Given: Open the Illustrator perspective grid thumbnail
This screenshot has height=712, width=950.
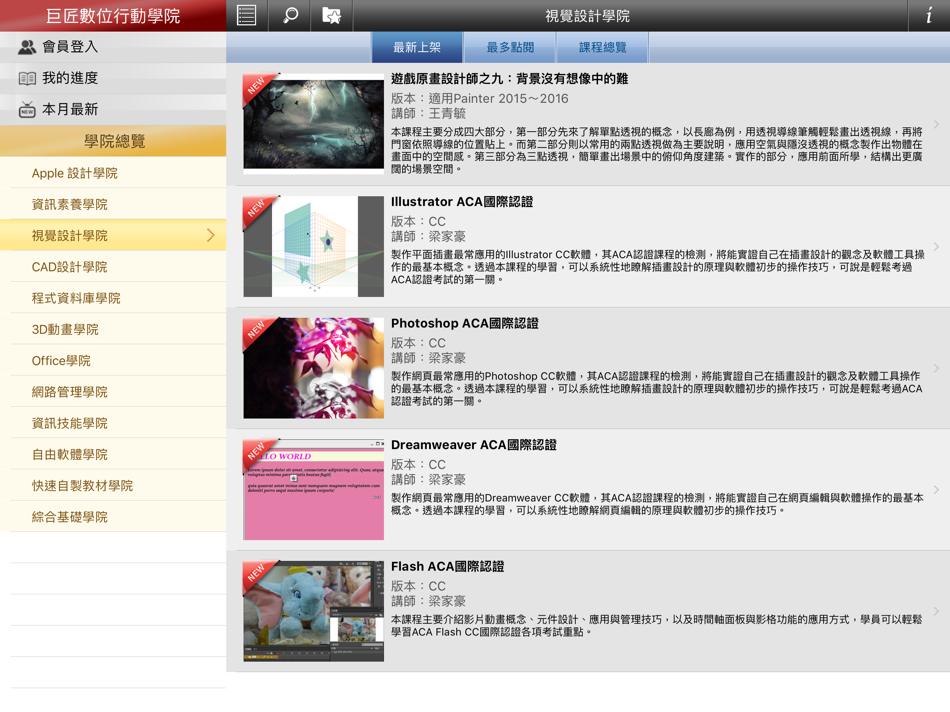Looking at the screenshot, I should tap(313, 247).
